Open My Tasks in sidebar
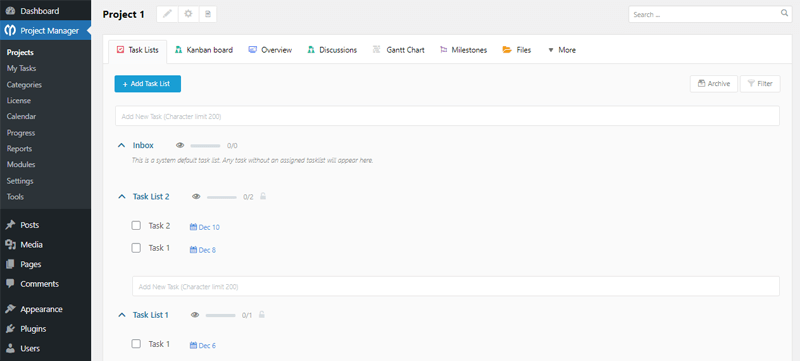Screen dimensions: 800x361 [x=21, y=68]
